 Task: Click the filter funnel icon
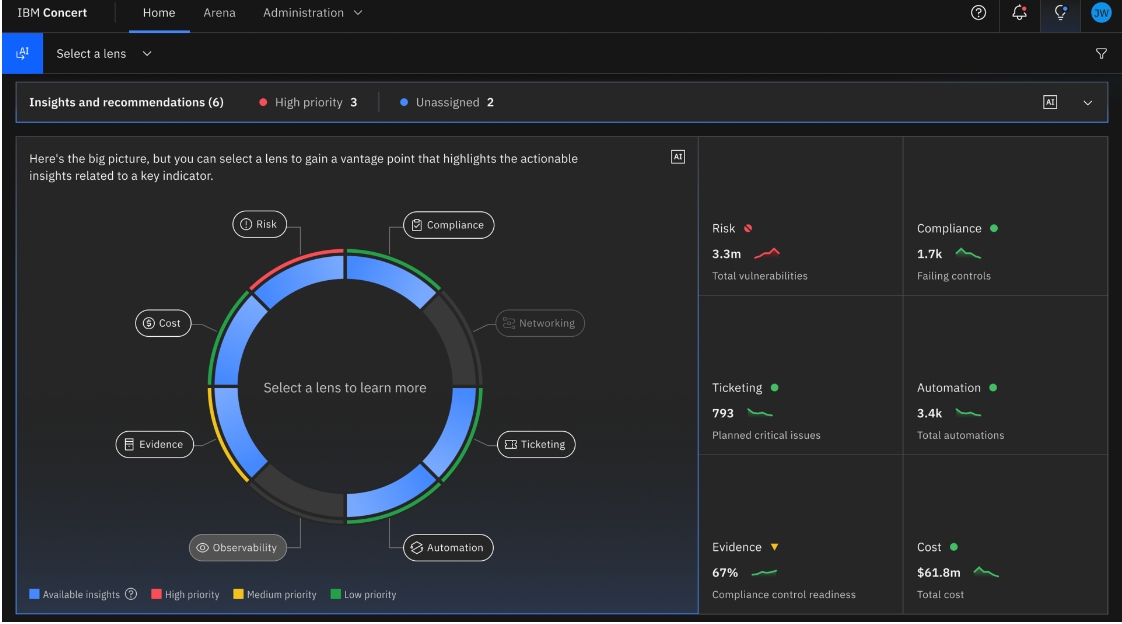(1101, 54)
